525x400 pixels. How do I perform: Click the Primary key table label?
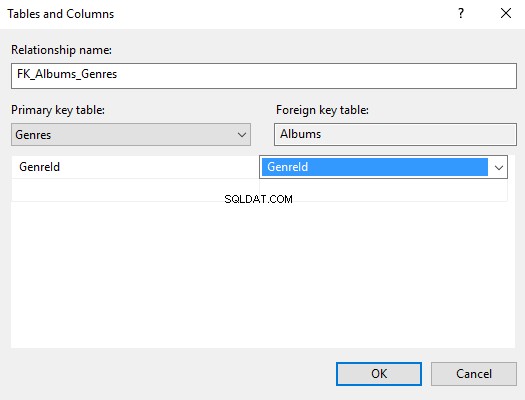pyautogui.click(x=58, y=110)
